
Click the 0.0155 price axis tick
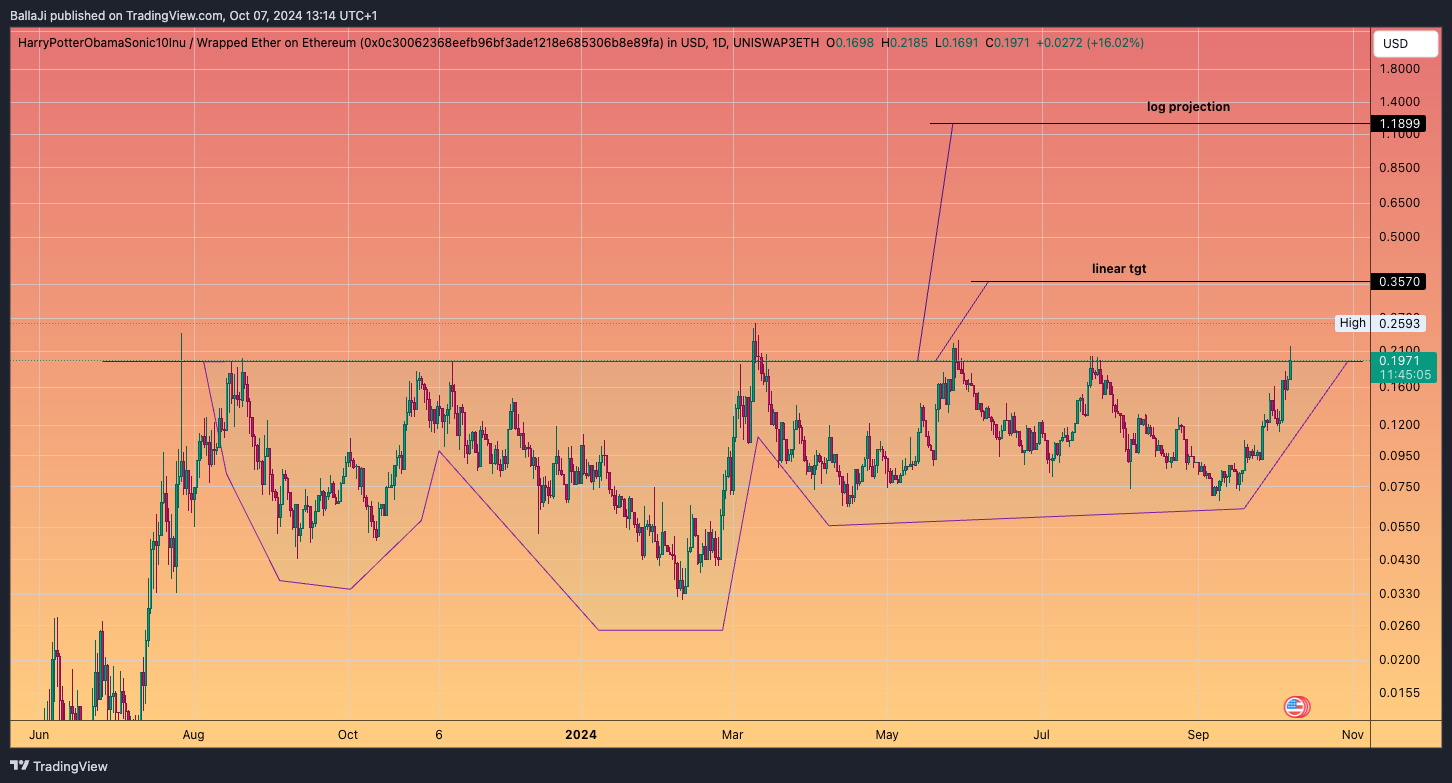1400,693
